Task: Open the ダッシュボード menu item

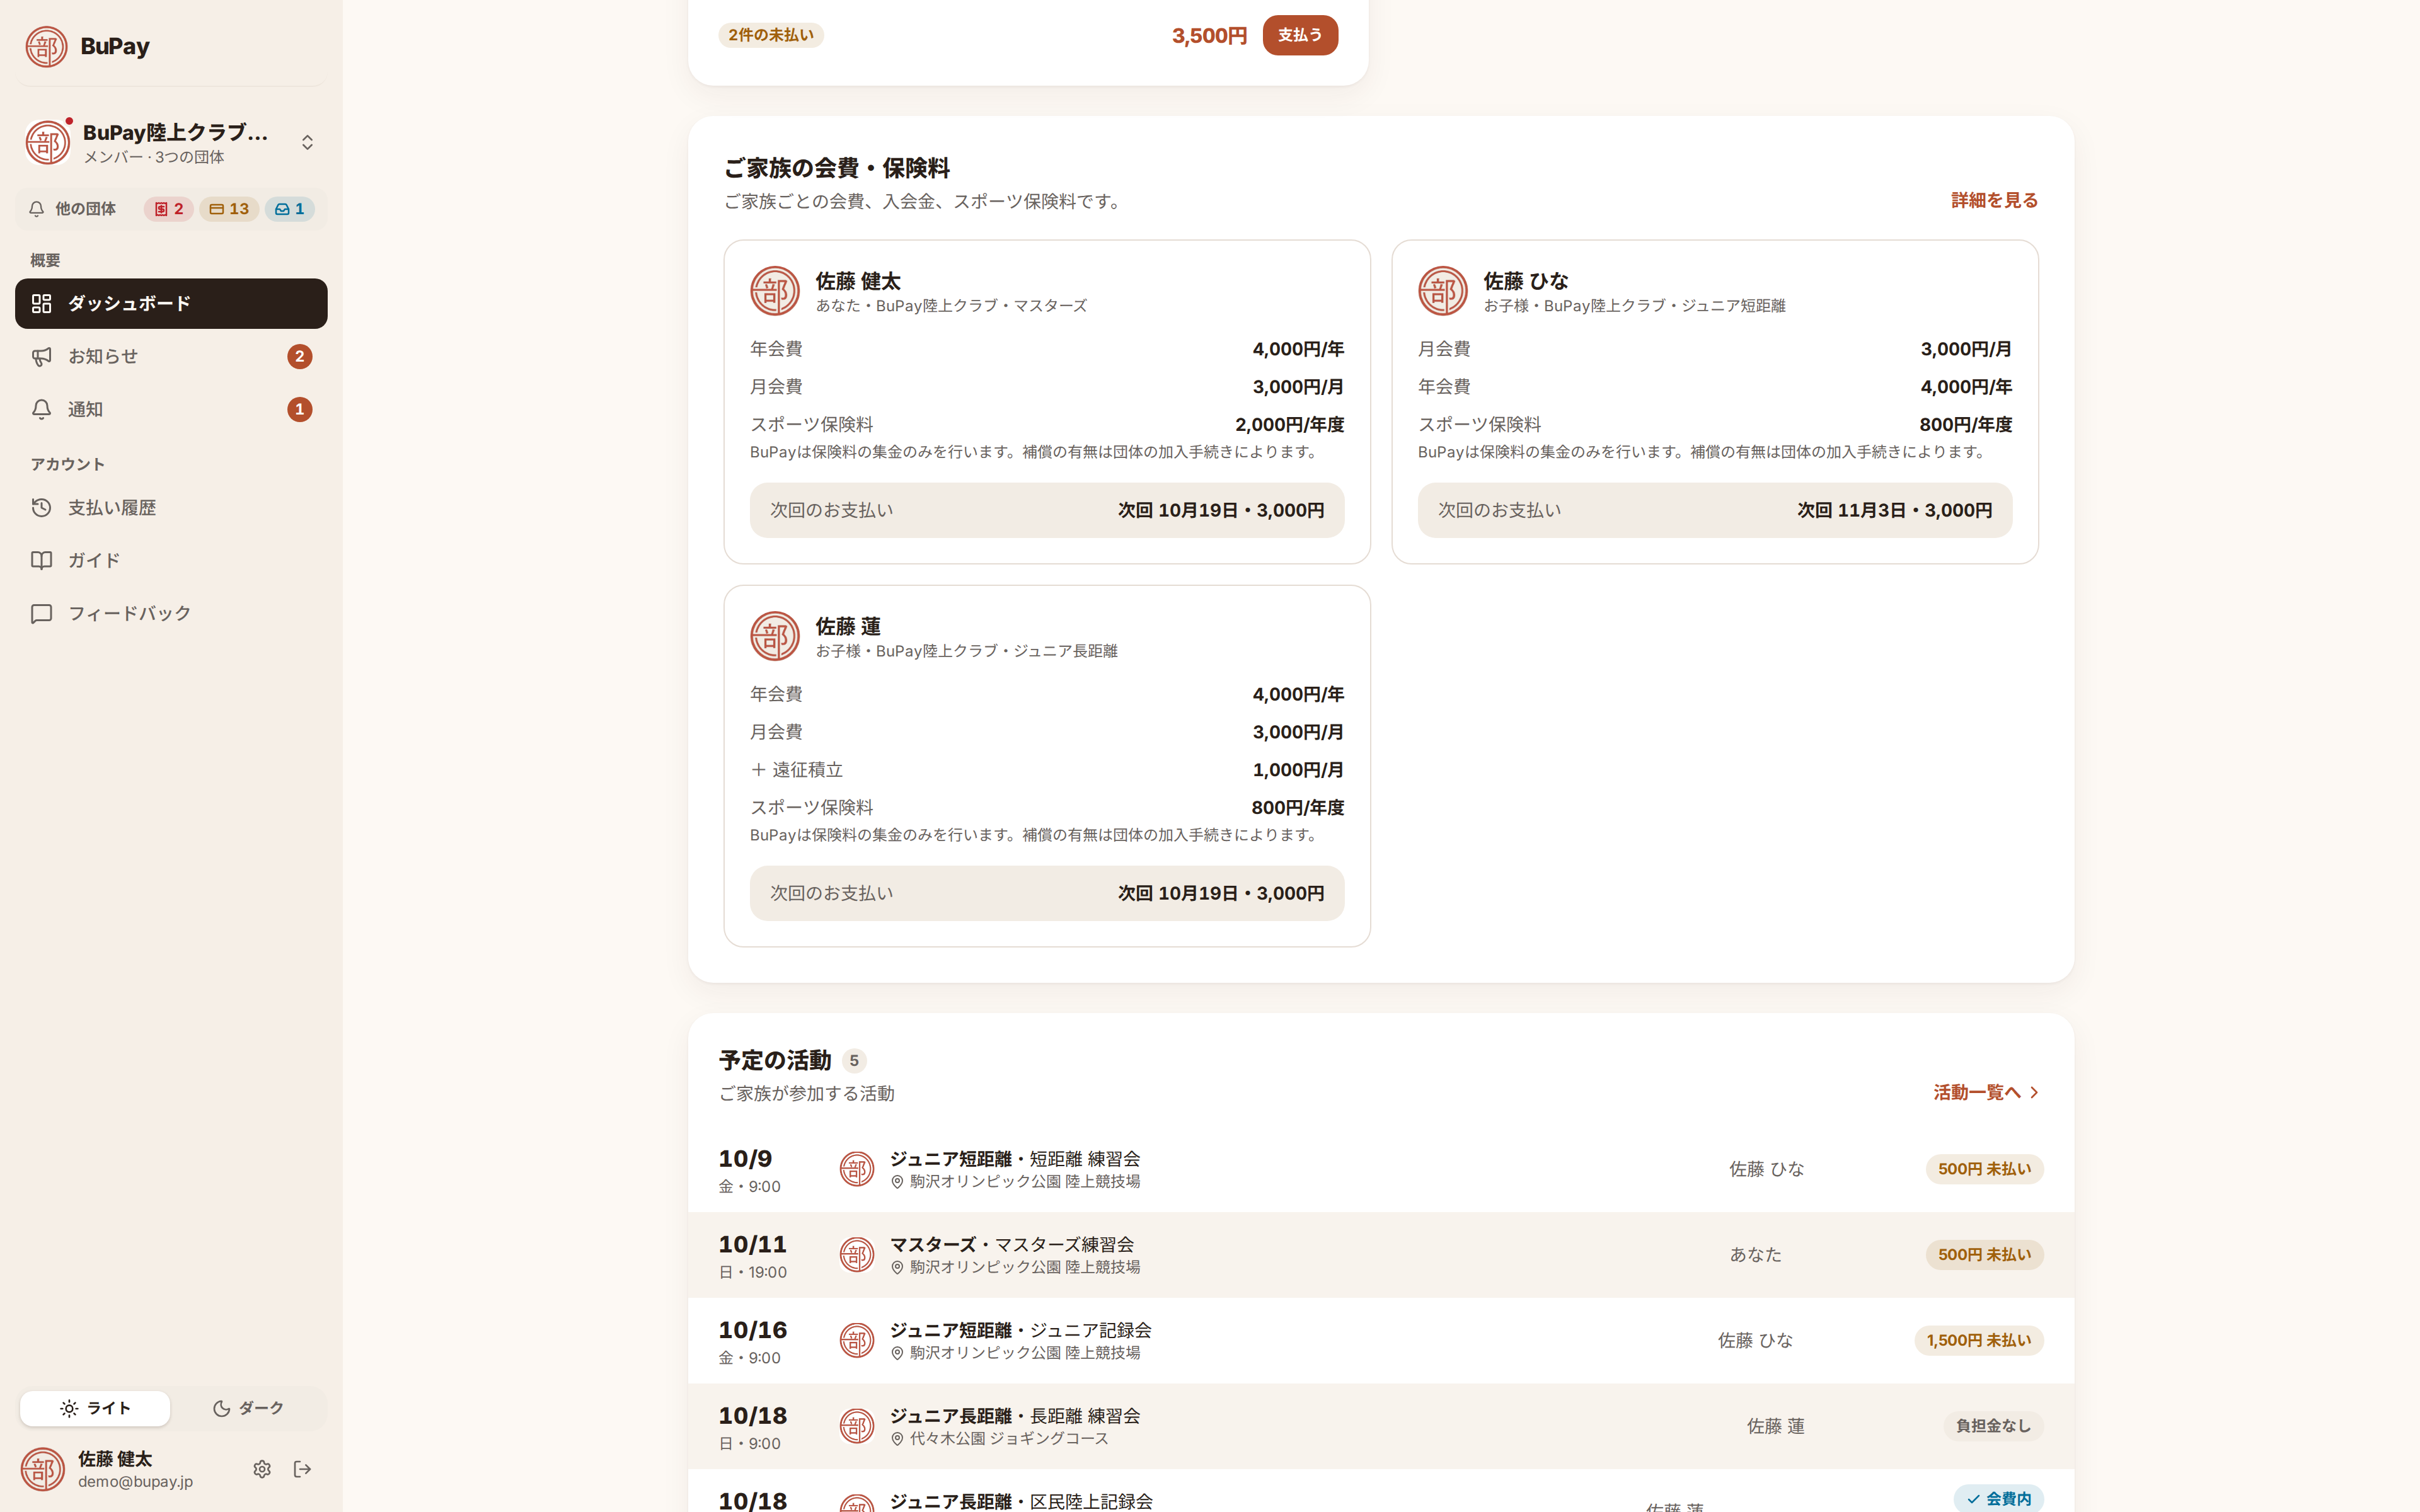Action: (x=171, y=303)
